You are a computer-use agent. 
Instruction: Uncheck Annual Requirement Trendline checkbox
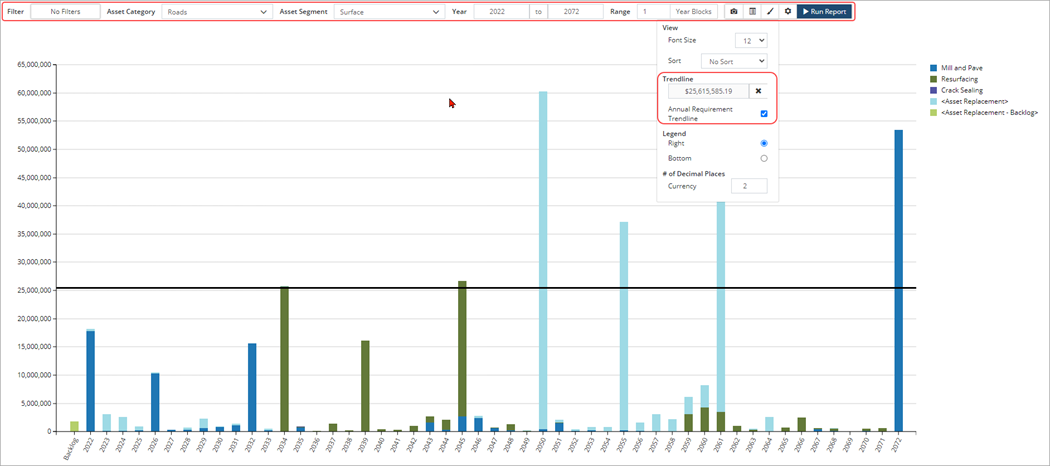tap(764, 113)
